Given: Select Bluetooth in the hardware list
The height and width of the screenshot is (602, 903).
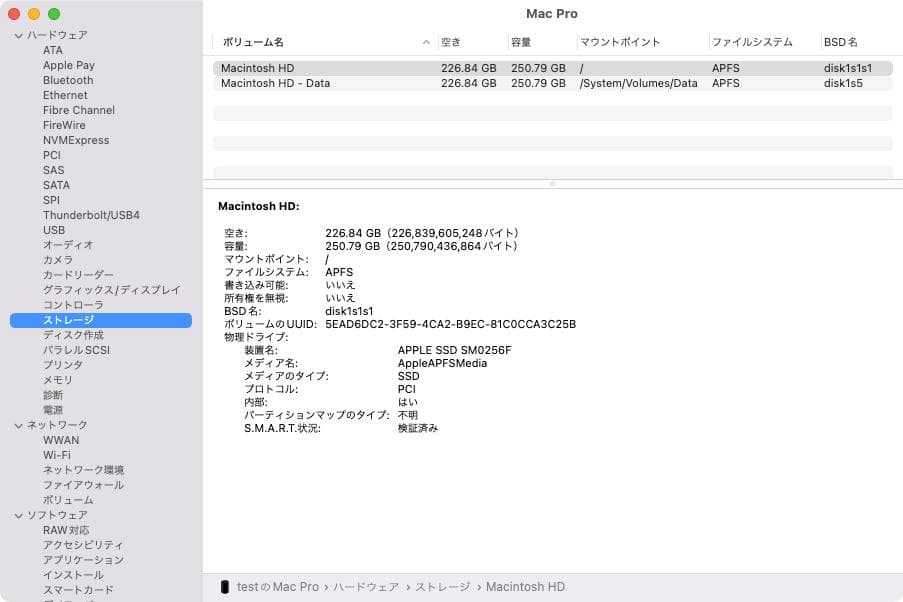Looking at the screenshot, I should [x=67, y=80].
